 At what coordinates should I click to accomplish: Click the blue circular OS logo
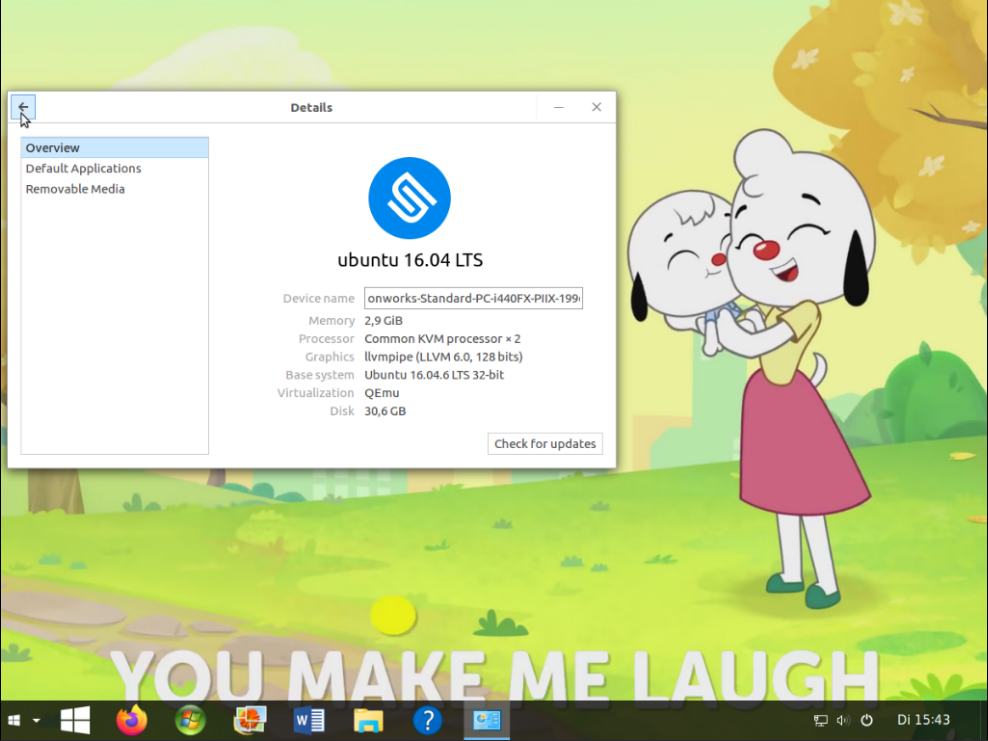click(x=410, y=198)
